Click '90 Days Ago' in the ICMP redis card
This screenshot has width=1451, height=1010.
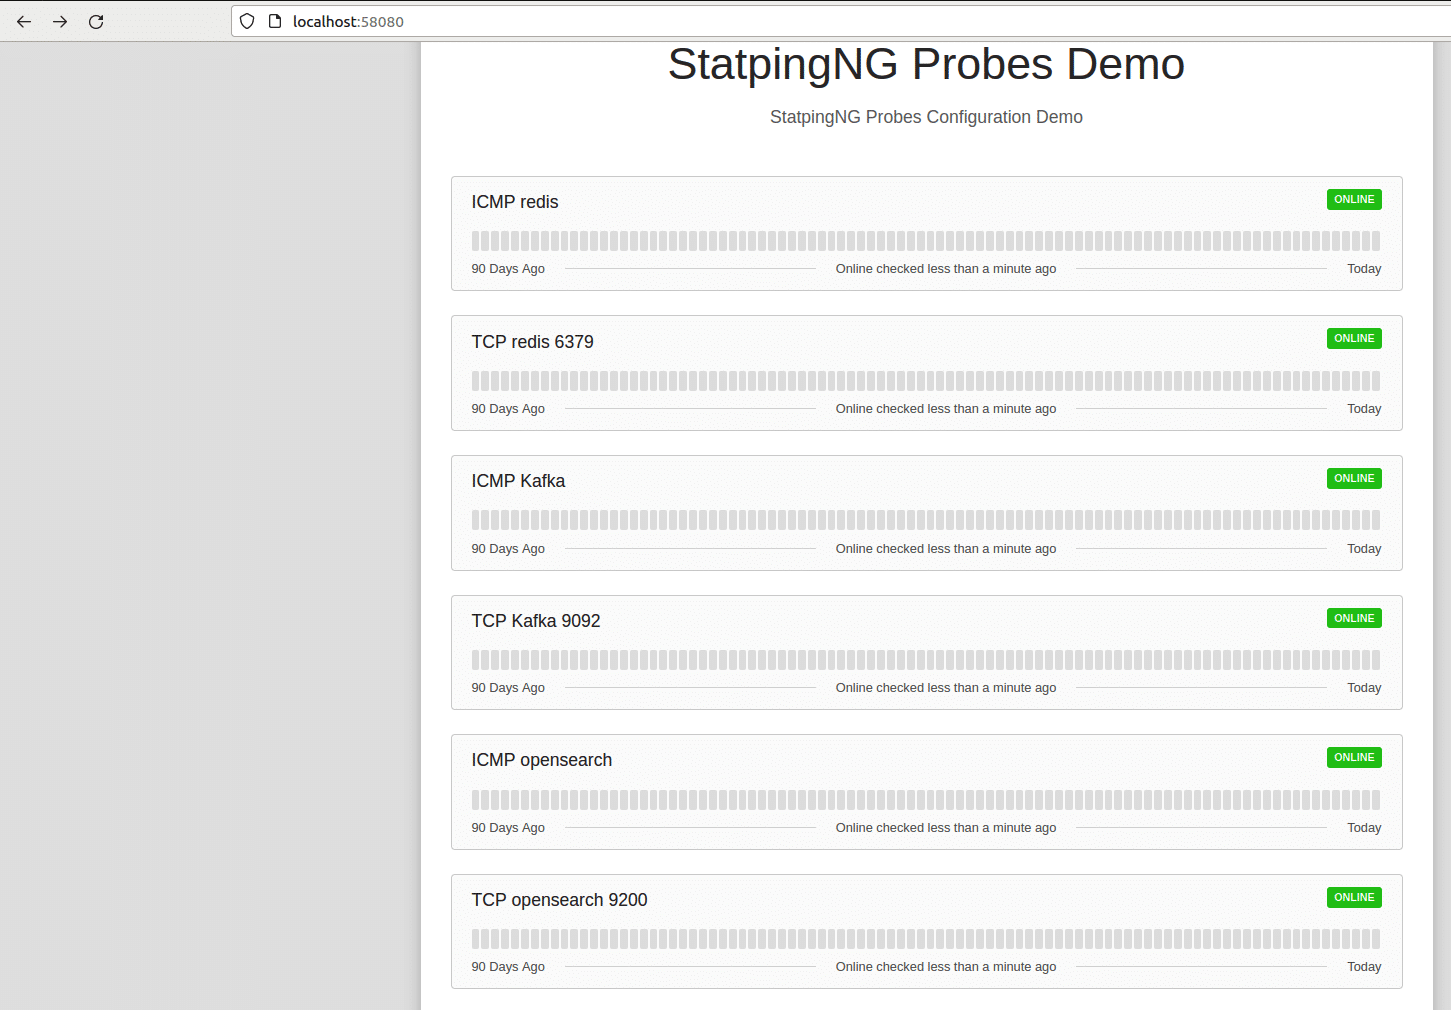tap(508, 269)
